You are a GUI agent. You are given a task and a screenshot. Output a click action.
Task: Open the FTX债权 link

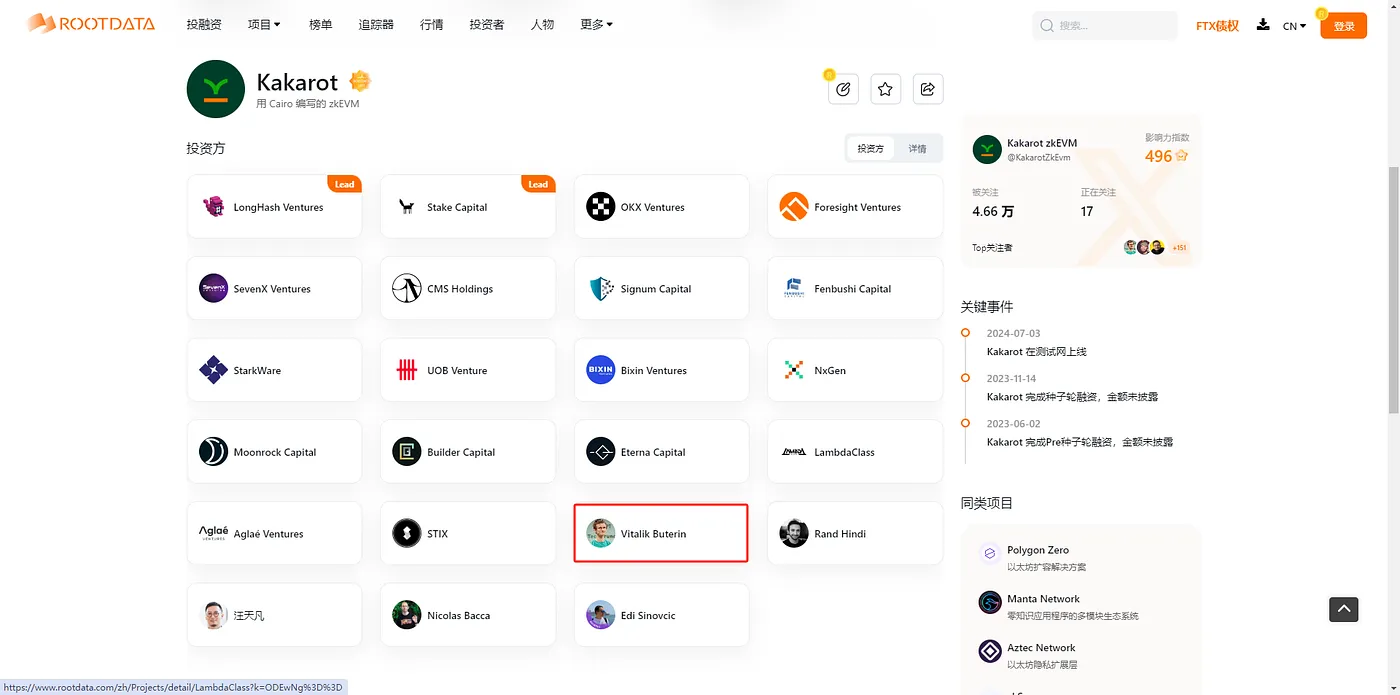point(1217,26)
